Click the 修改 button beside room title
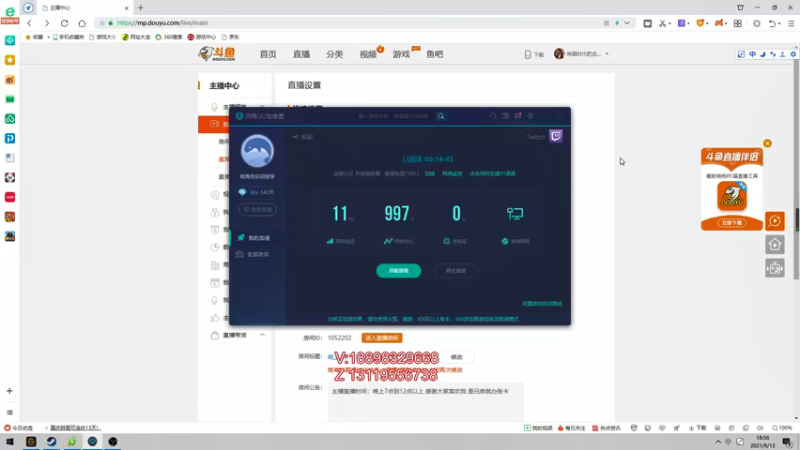This screenshot has height=450, width=800. [x=456, y=357]
